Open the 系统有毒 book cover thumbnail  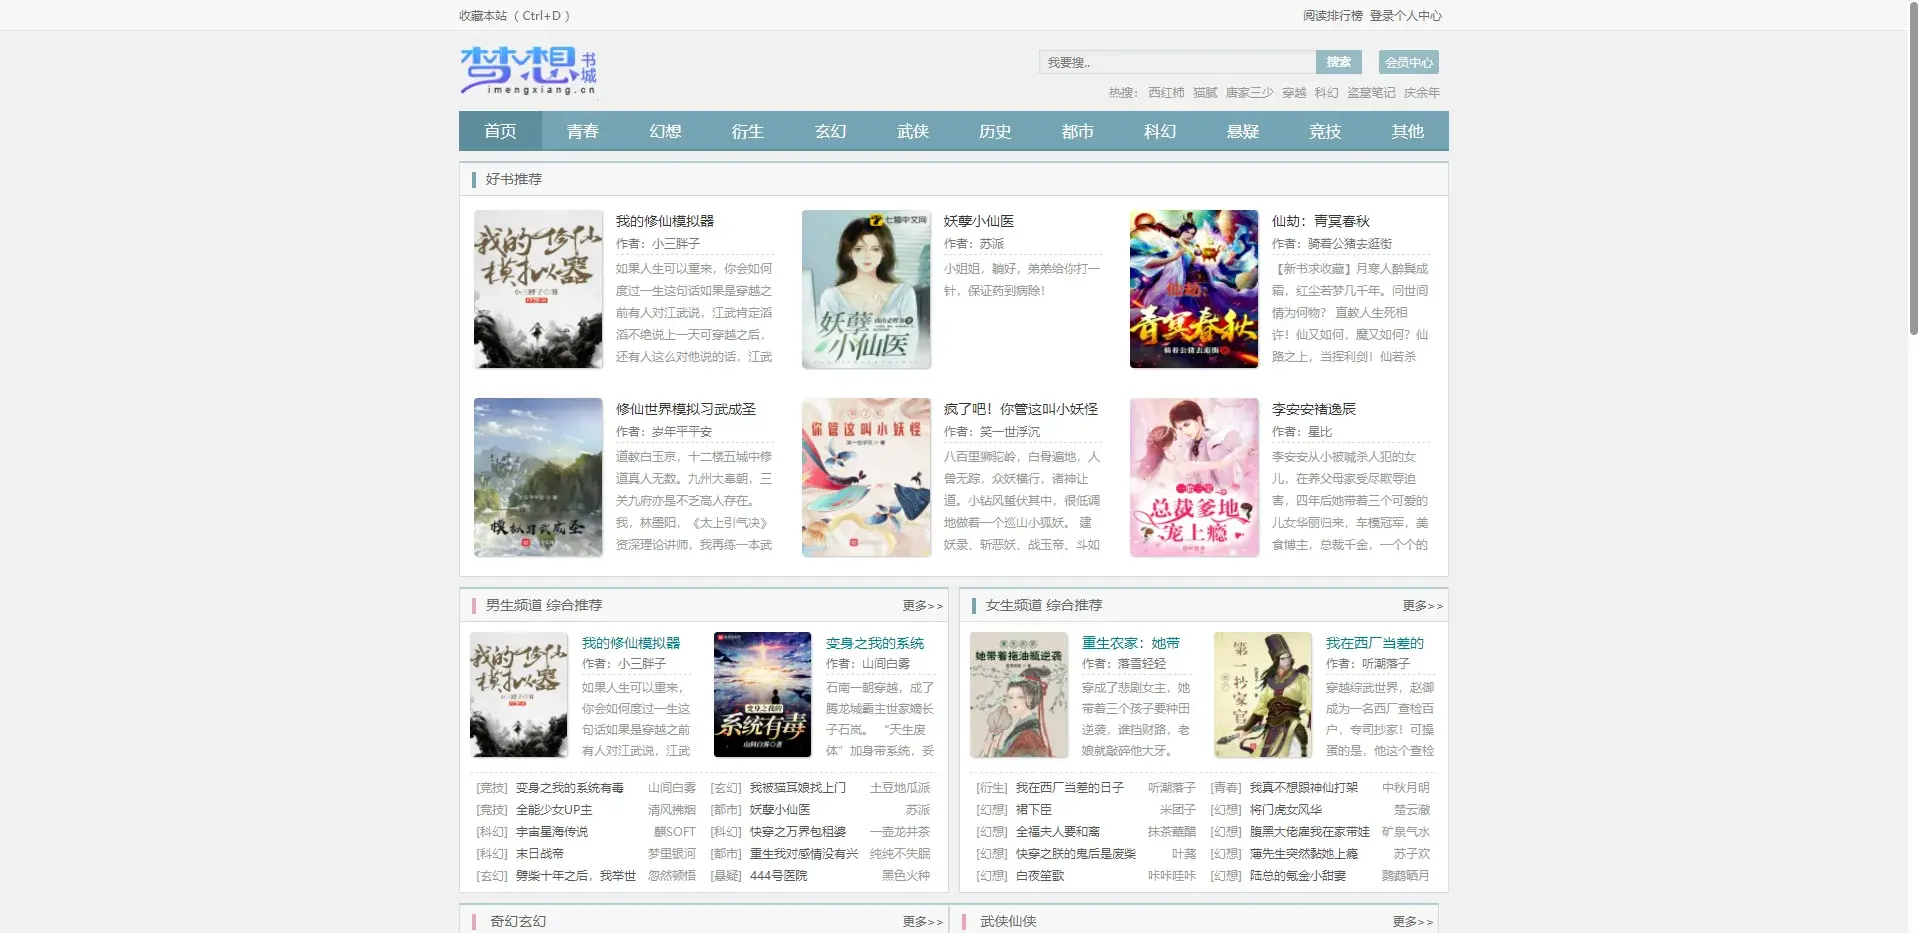click(x=762, y=695)
